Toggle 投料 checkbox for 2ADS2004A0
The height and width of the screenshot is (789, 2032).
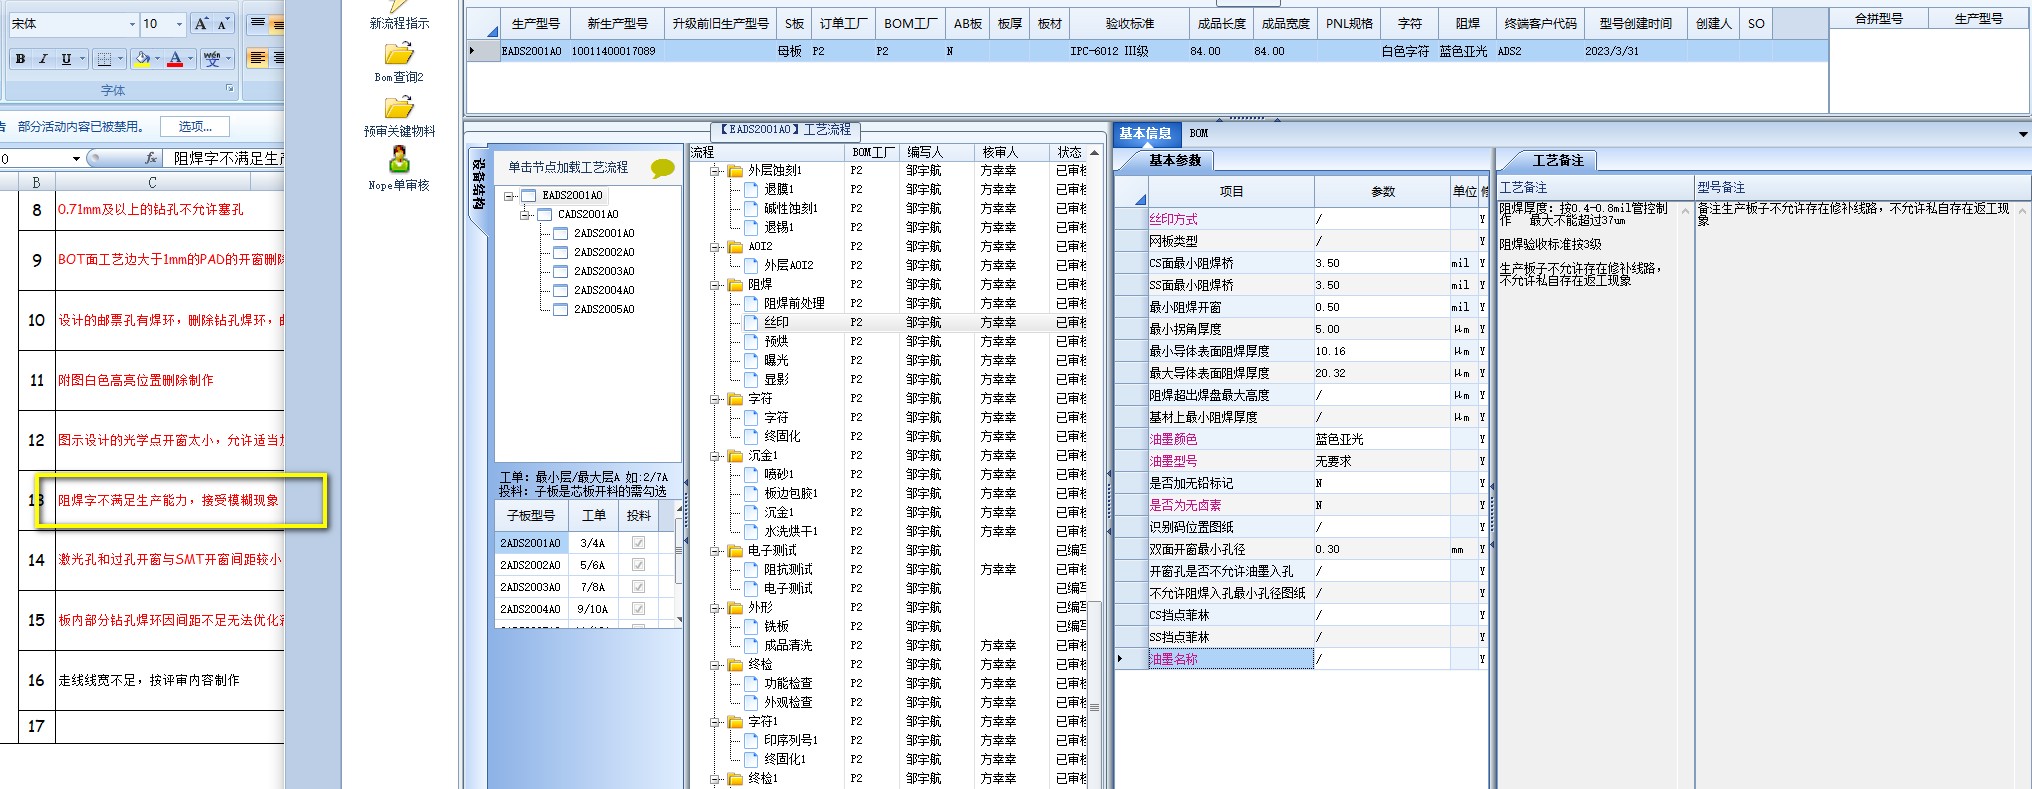point(638,609)
